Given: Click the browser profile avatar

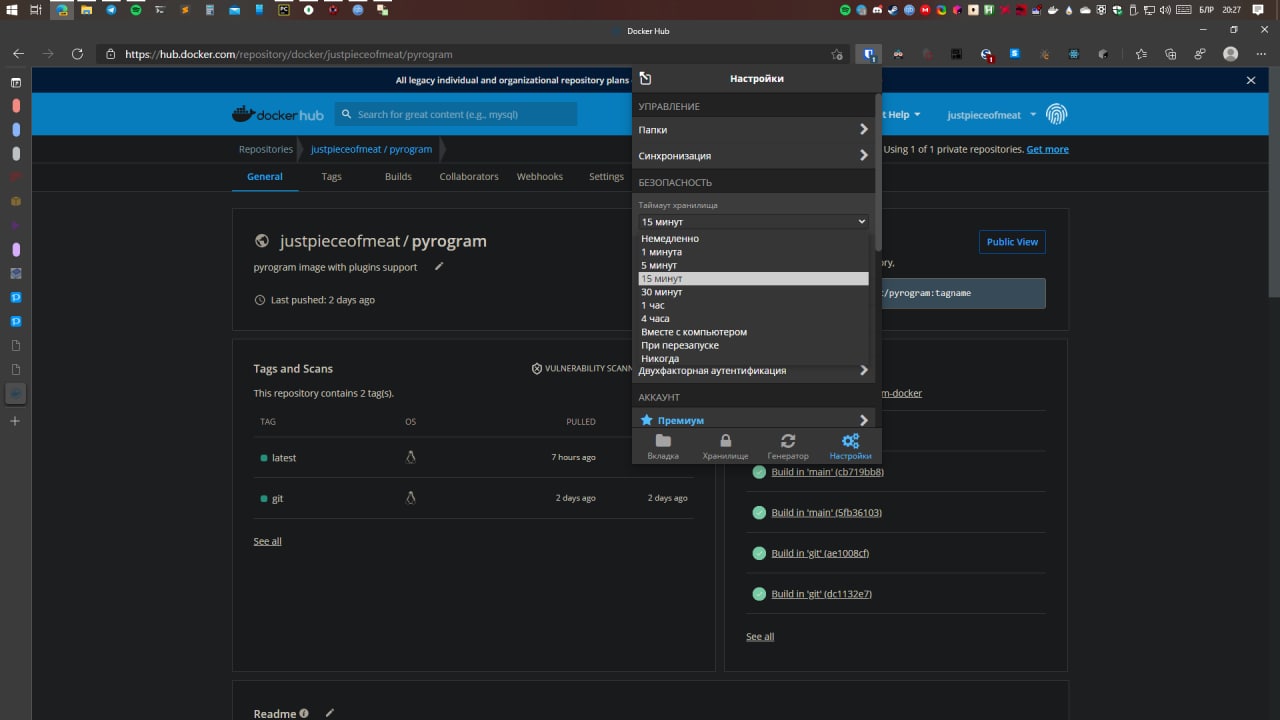Looking at the screenshot, I should (1231, 54).
